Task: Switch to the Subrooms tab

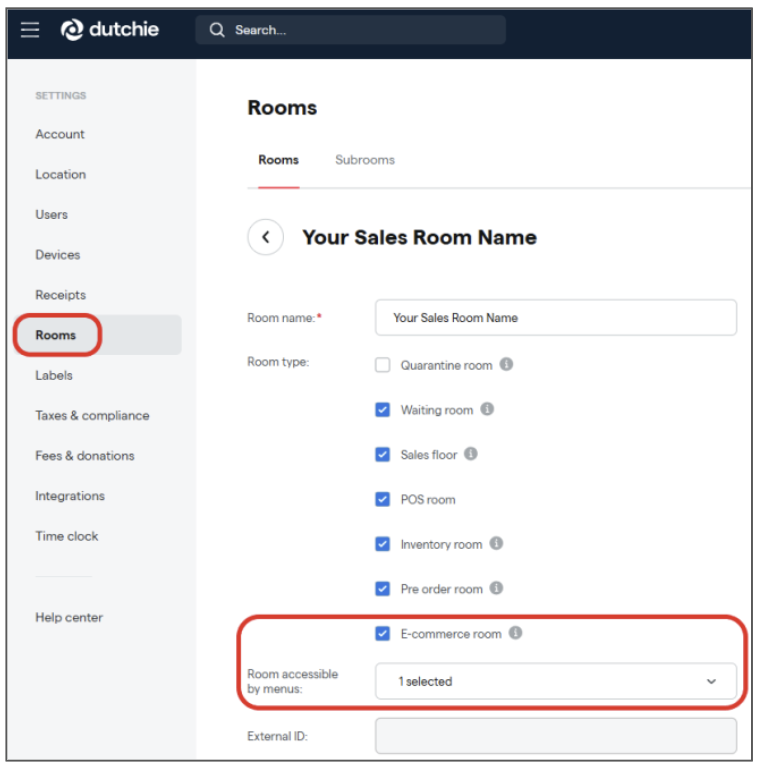Action: [x=365, y=160]
